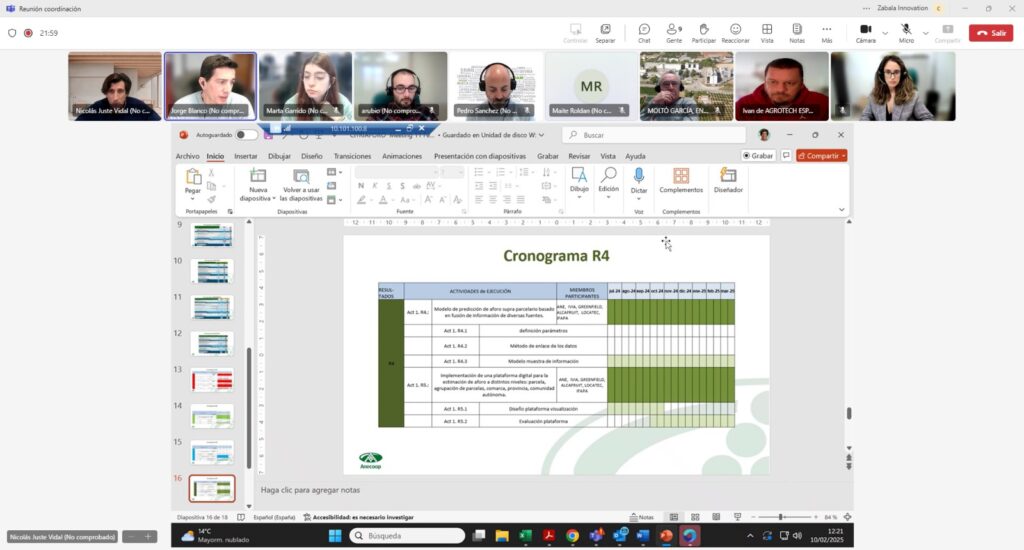
Task: Toggle Cursiva italic formatting
Action: pyautogui.click(x=375, y=186)
